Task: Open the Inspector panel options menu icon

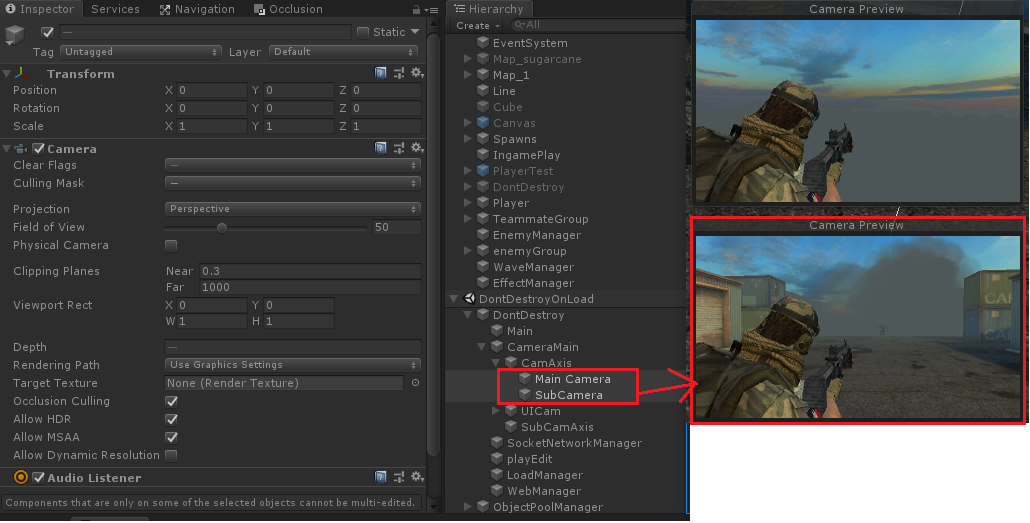Action: pyautogui.click(x=431, y=10)
